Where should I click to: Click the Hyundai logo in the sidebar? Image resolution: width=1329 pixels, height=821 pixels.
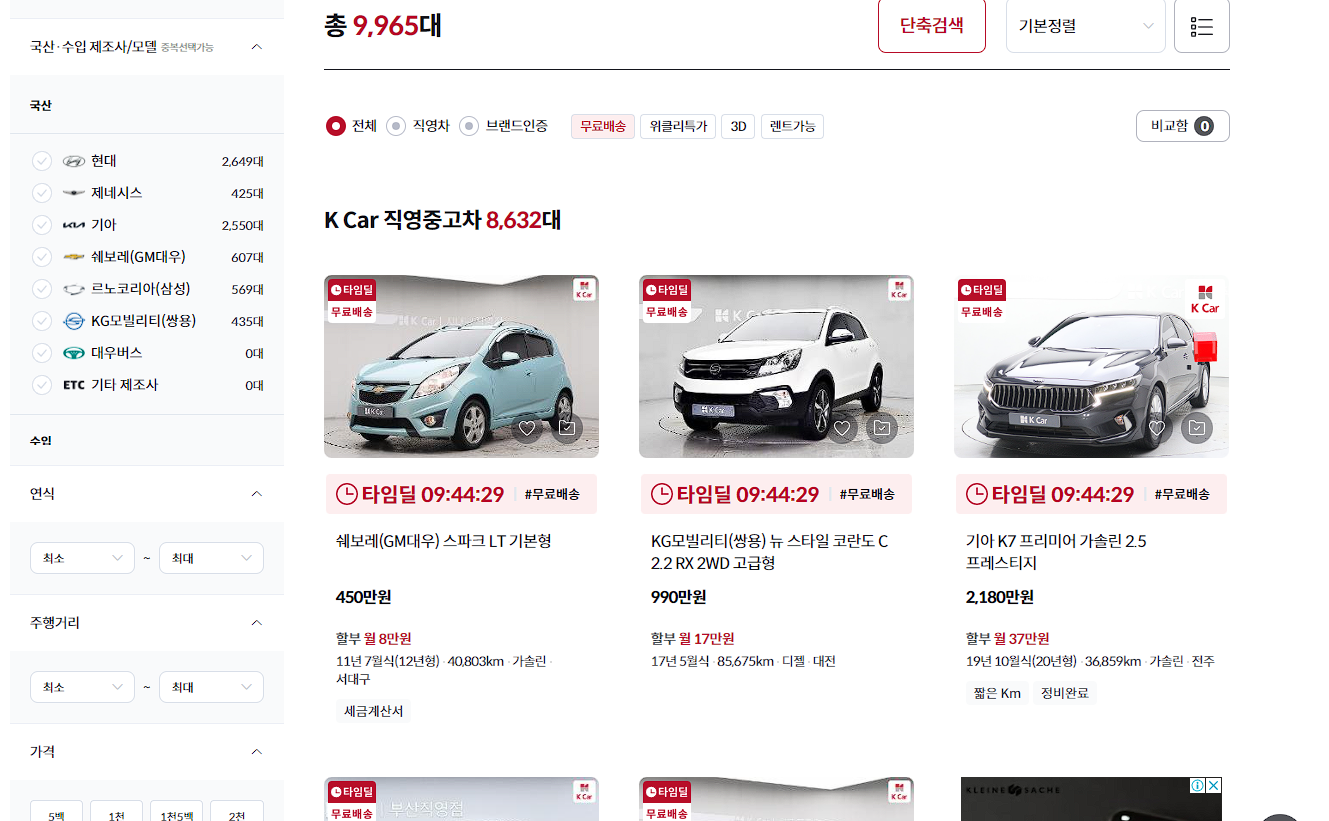click(74, 160)
